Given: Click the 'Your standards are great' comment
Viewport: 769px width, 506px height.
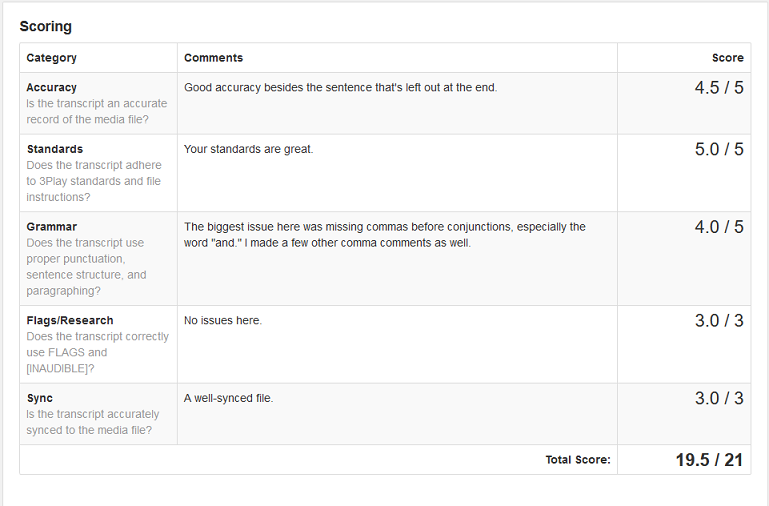Looking at the screenshot, I should pyautogui.click(x=249, y=149).
